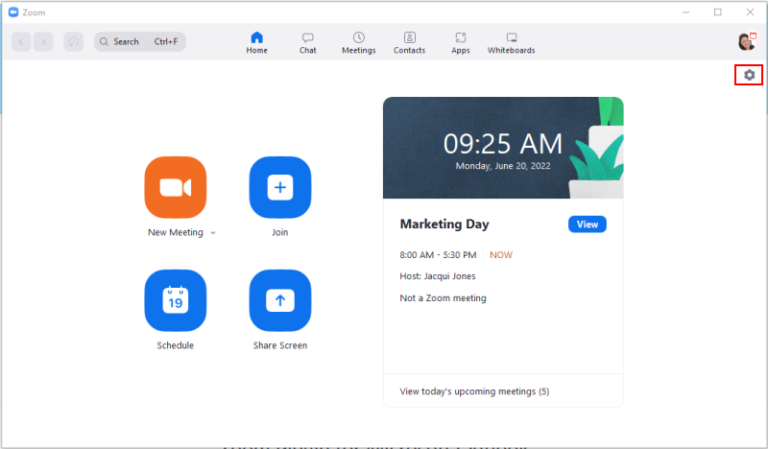Screen dimensions: 768x449
Task: Switch to the Home tab
Action: tap(257, 42)
